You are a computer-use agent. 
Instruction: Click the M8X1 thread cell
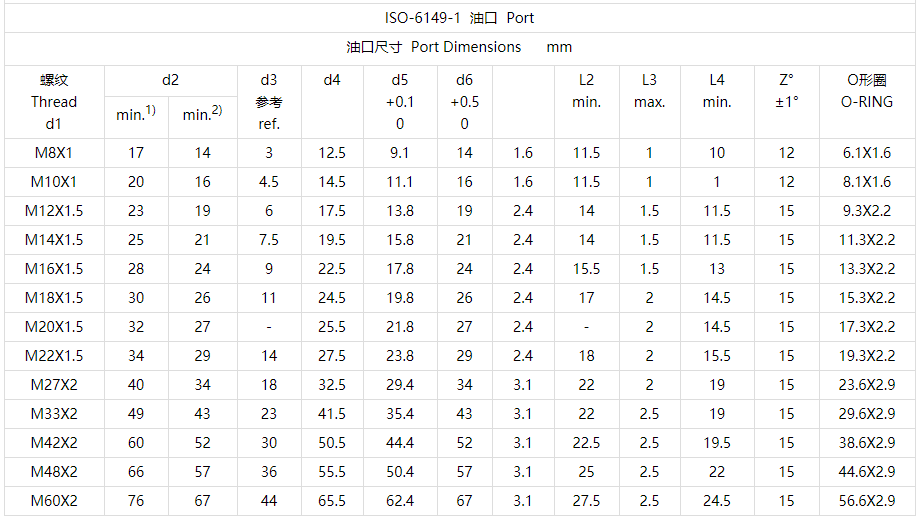coord(54,153)
